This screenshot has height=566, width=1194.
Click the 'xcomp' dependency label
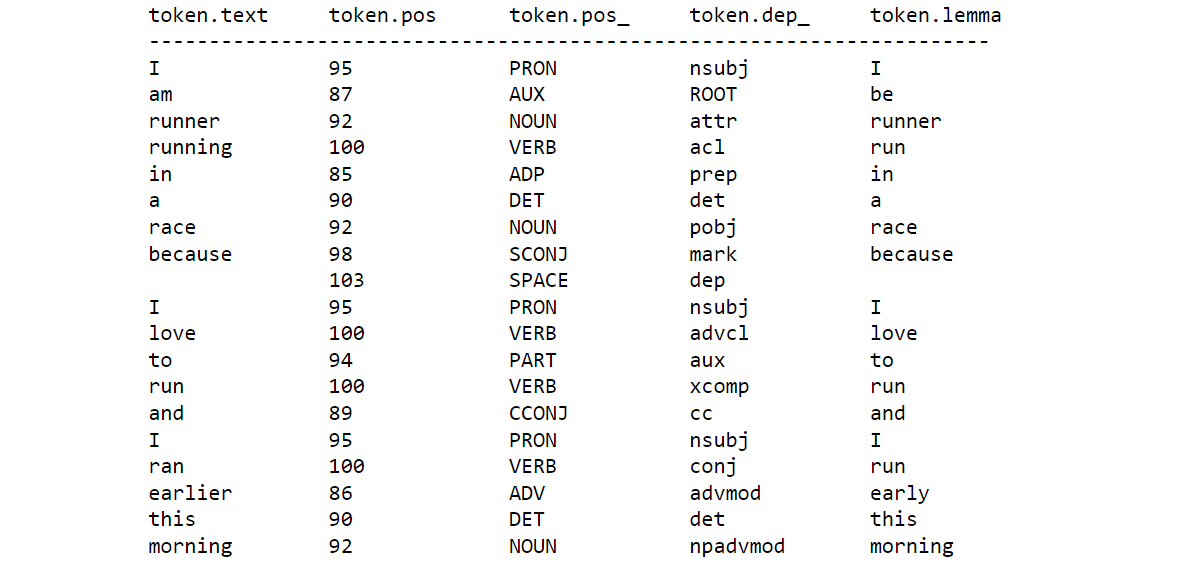click(720, 387)
